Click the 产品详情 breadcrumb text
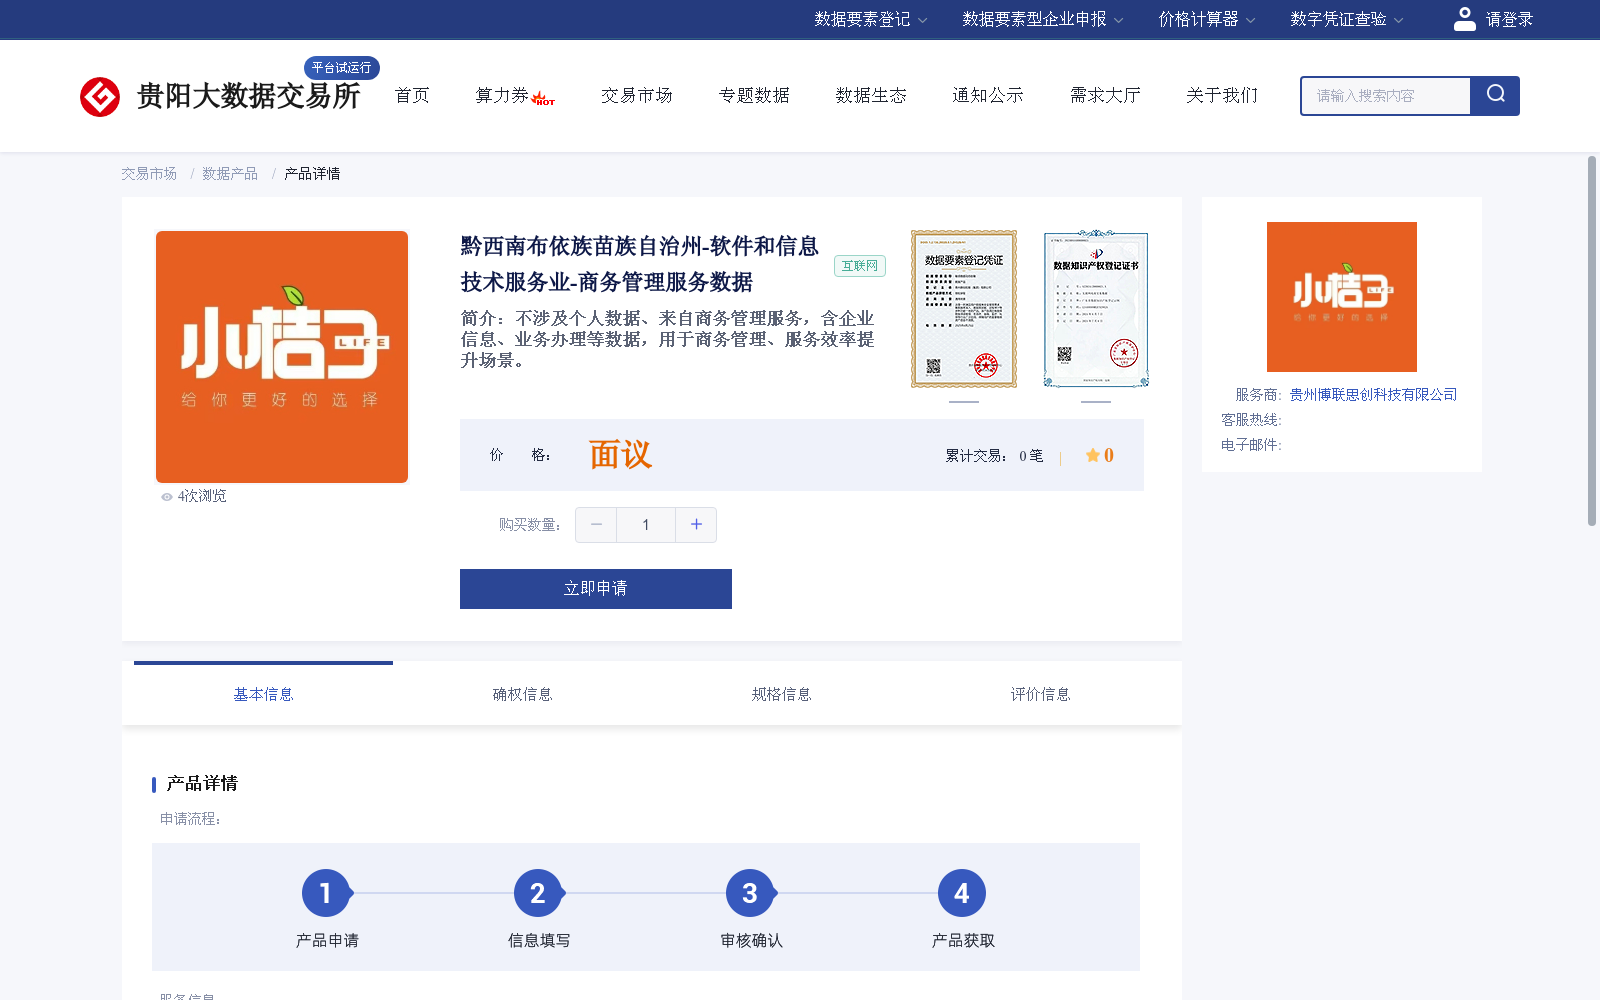Viewport: 1600px width, 1000px height. [312, 174]
